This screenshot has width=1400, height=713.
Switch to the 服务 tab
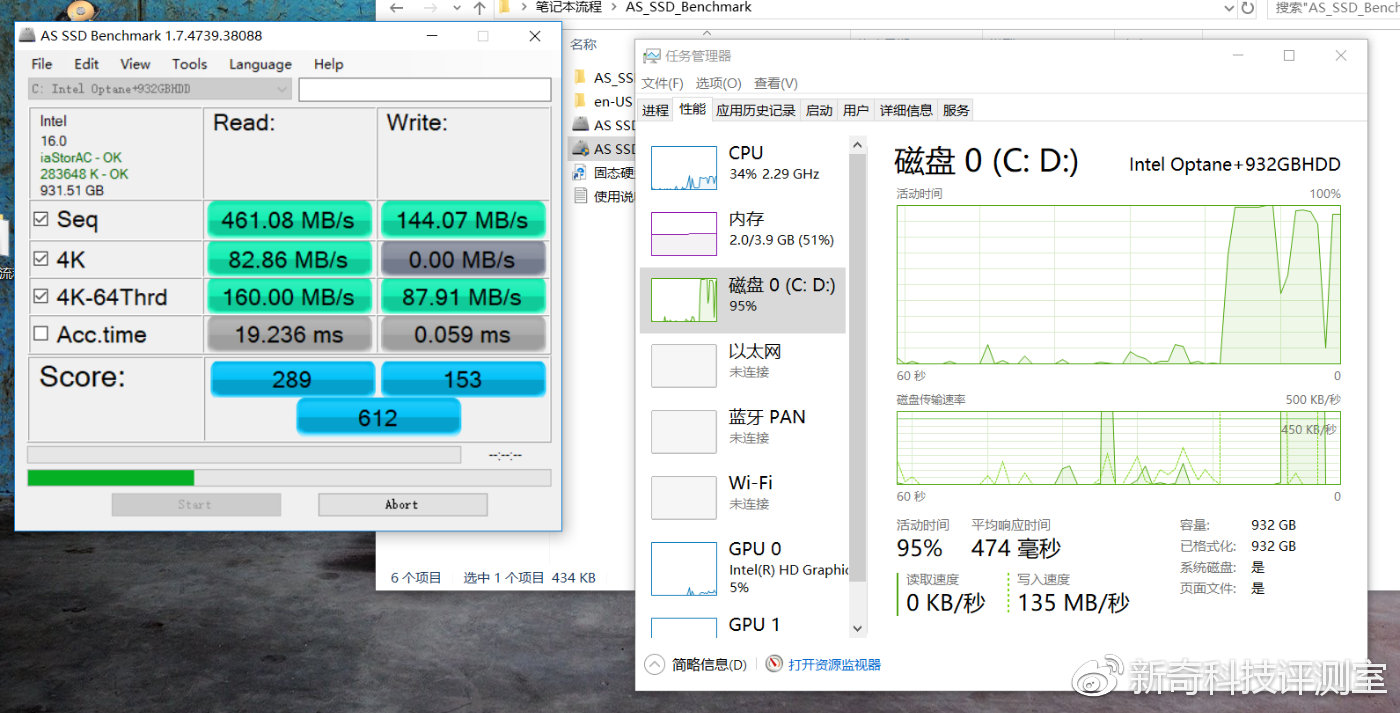(956, 110)
